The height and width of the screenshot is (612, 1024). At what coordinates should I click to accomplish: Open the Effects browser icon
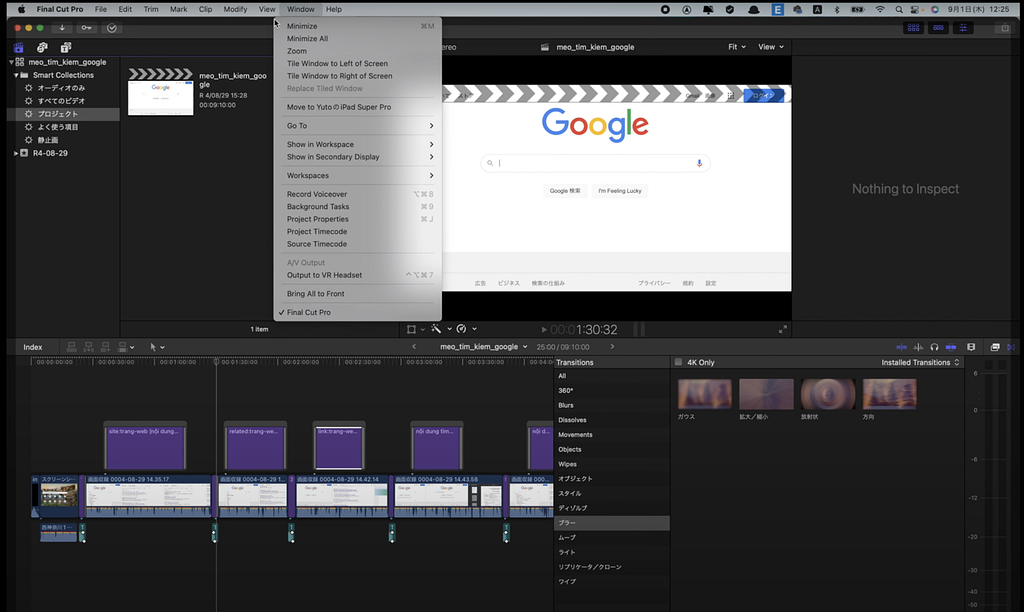pos(995,347)
